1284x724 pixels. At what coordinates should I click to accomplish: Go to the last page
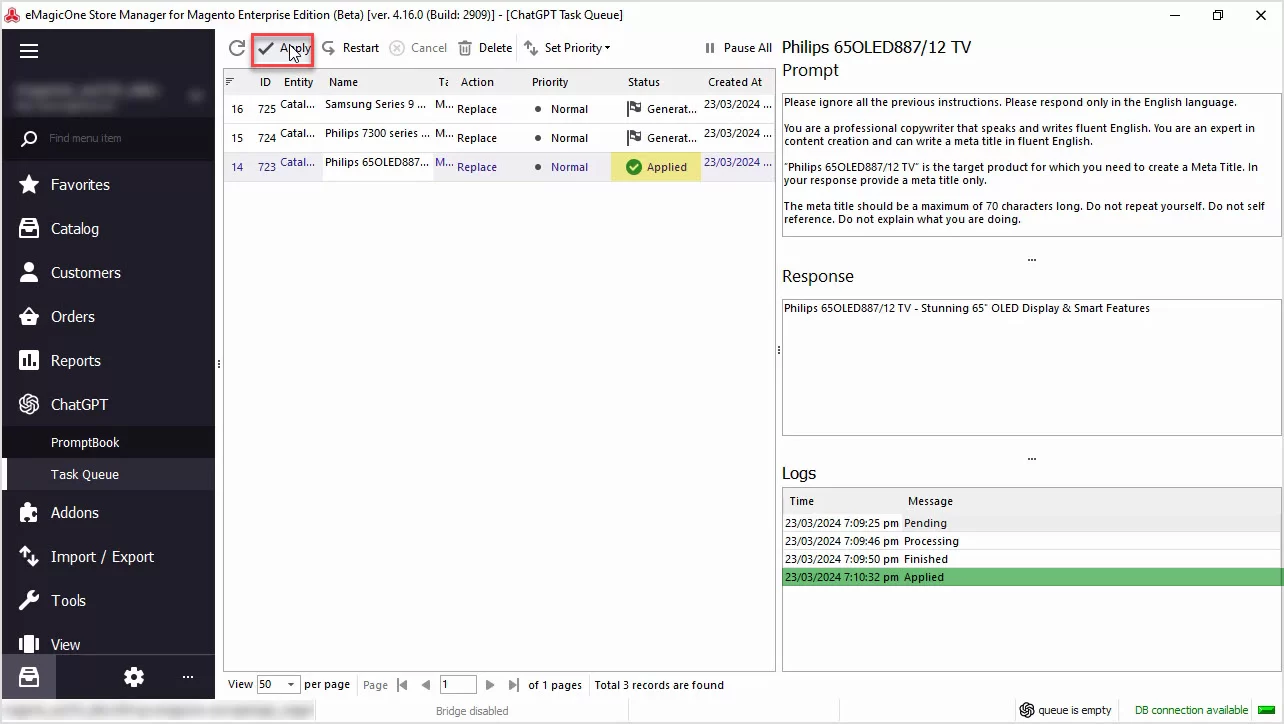coord(513,685)
